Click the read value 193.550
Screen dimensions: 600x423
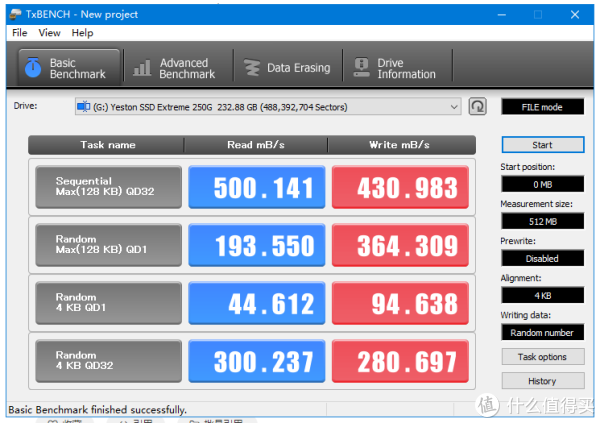pyautogui.click(x=257, y=245)
